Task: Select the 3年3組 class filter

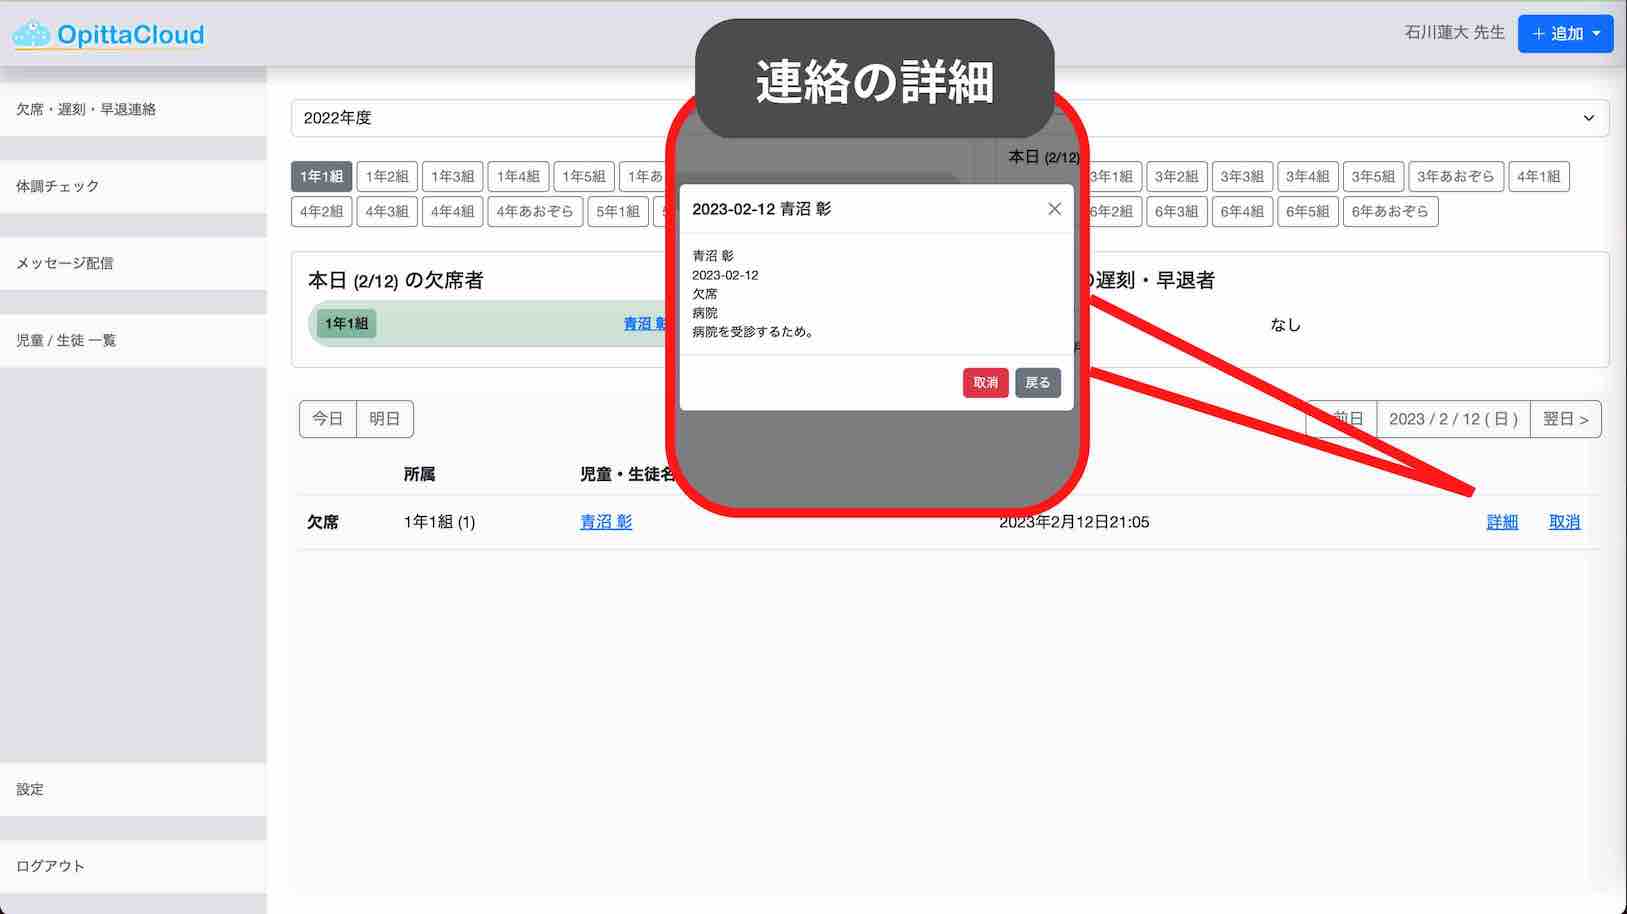Action: coord(1242,176)
